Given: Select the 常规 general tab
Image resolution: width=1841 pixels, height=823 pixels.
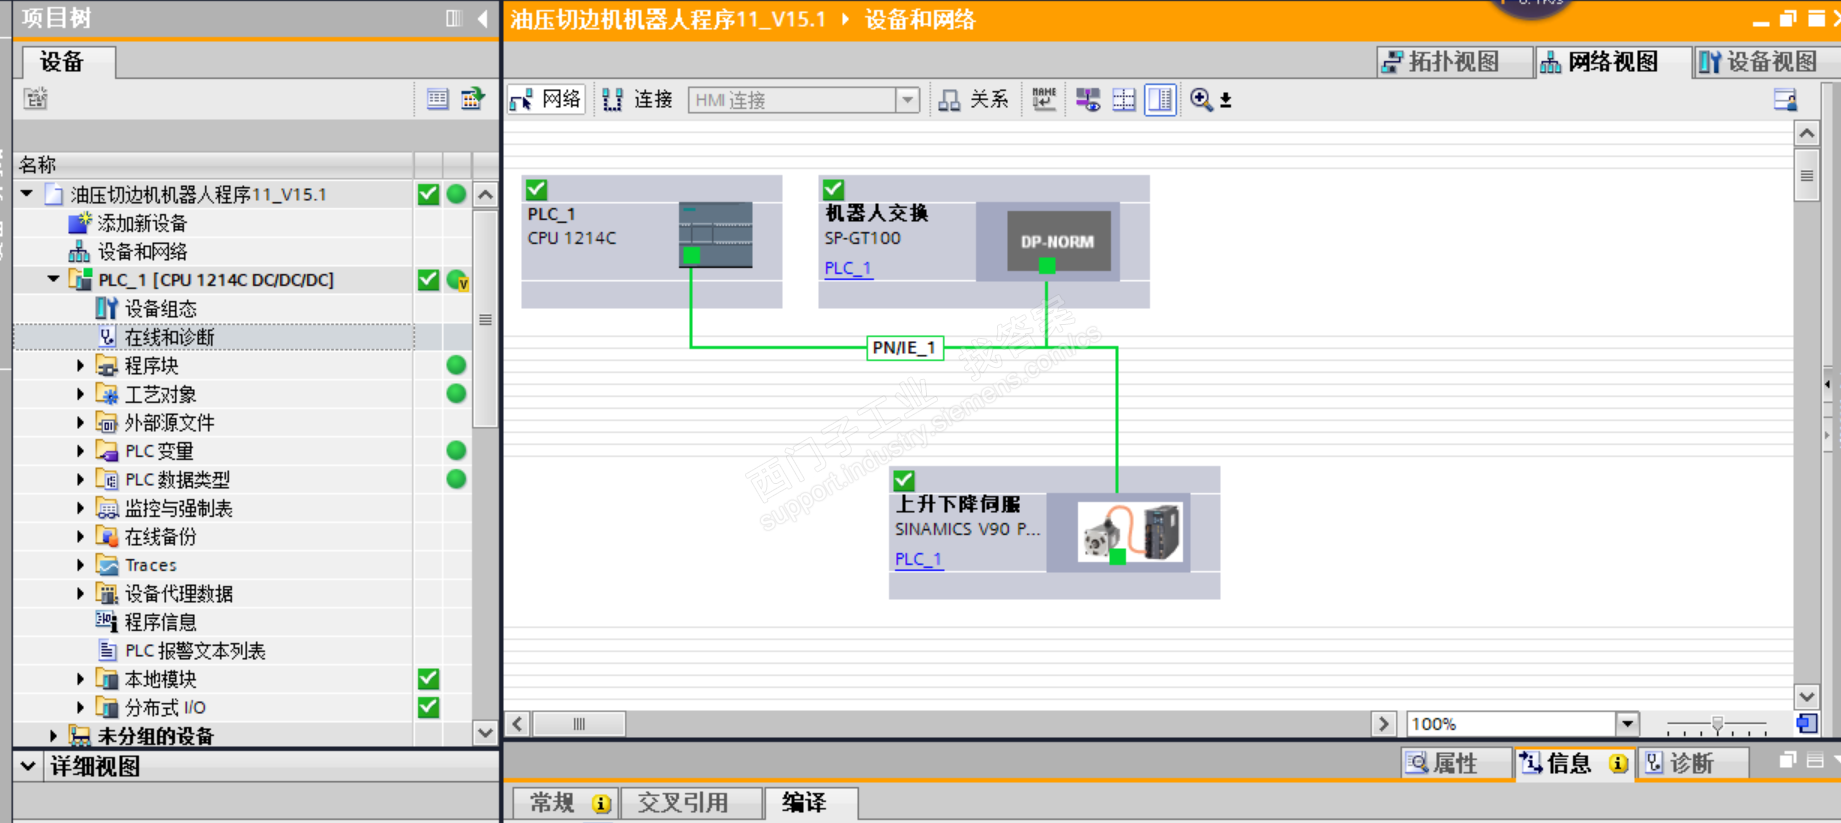Looking at the screenshot, I should [x=564, y=803].
